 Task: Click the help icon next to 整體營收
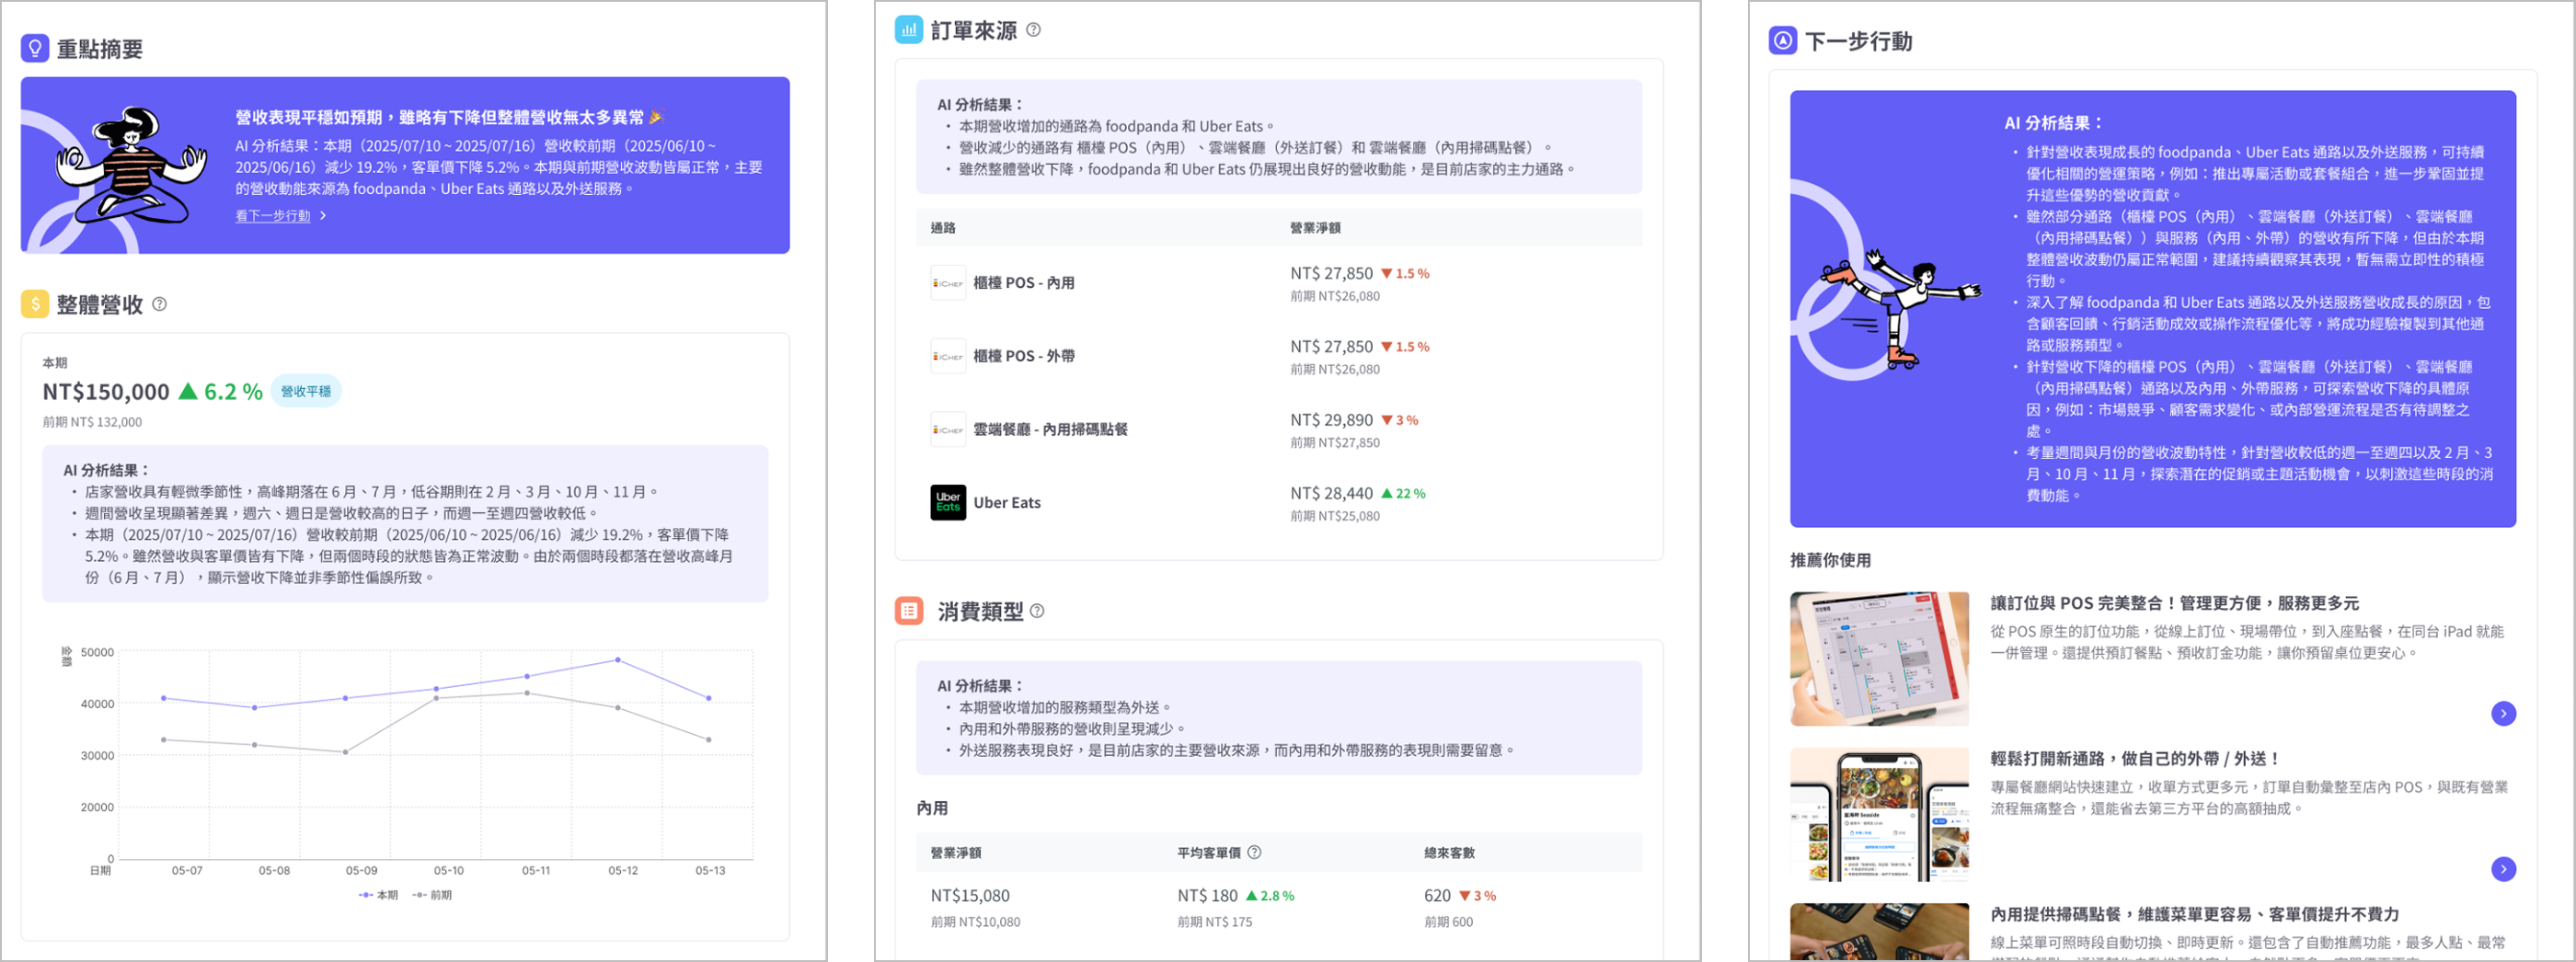pyautogui.click(x=159, y=304)
